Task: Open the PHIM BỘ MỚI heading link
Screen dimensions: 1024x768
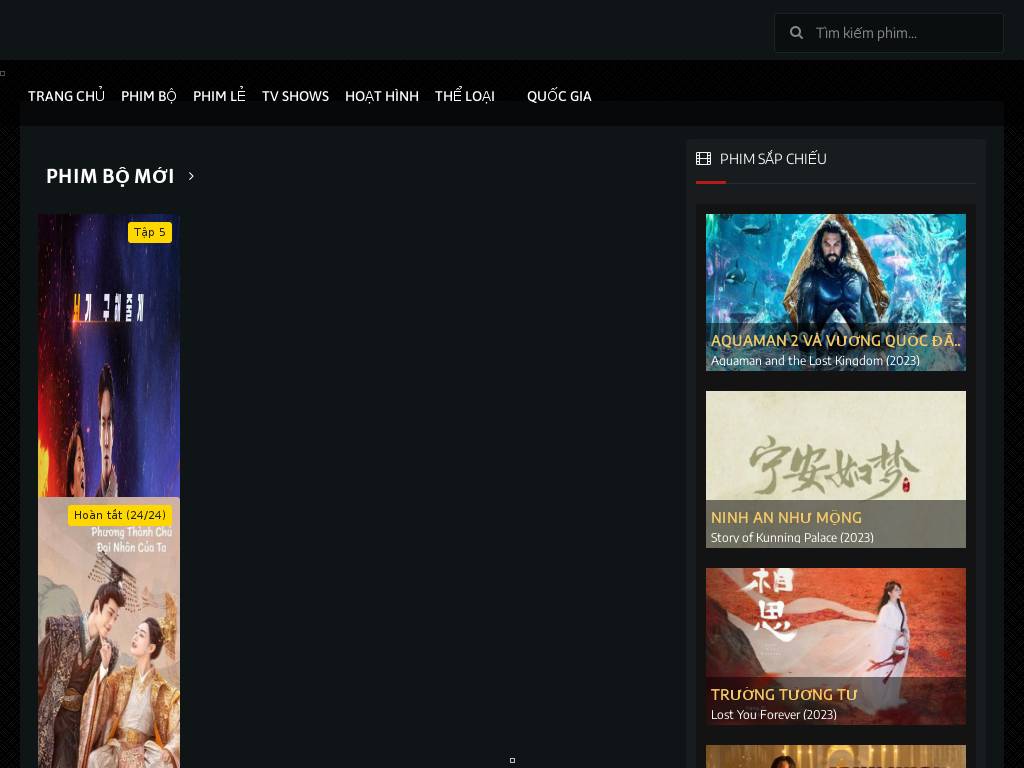Action: point(110,176)
